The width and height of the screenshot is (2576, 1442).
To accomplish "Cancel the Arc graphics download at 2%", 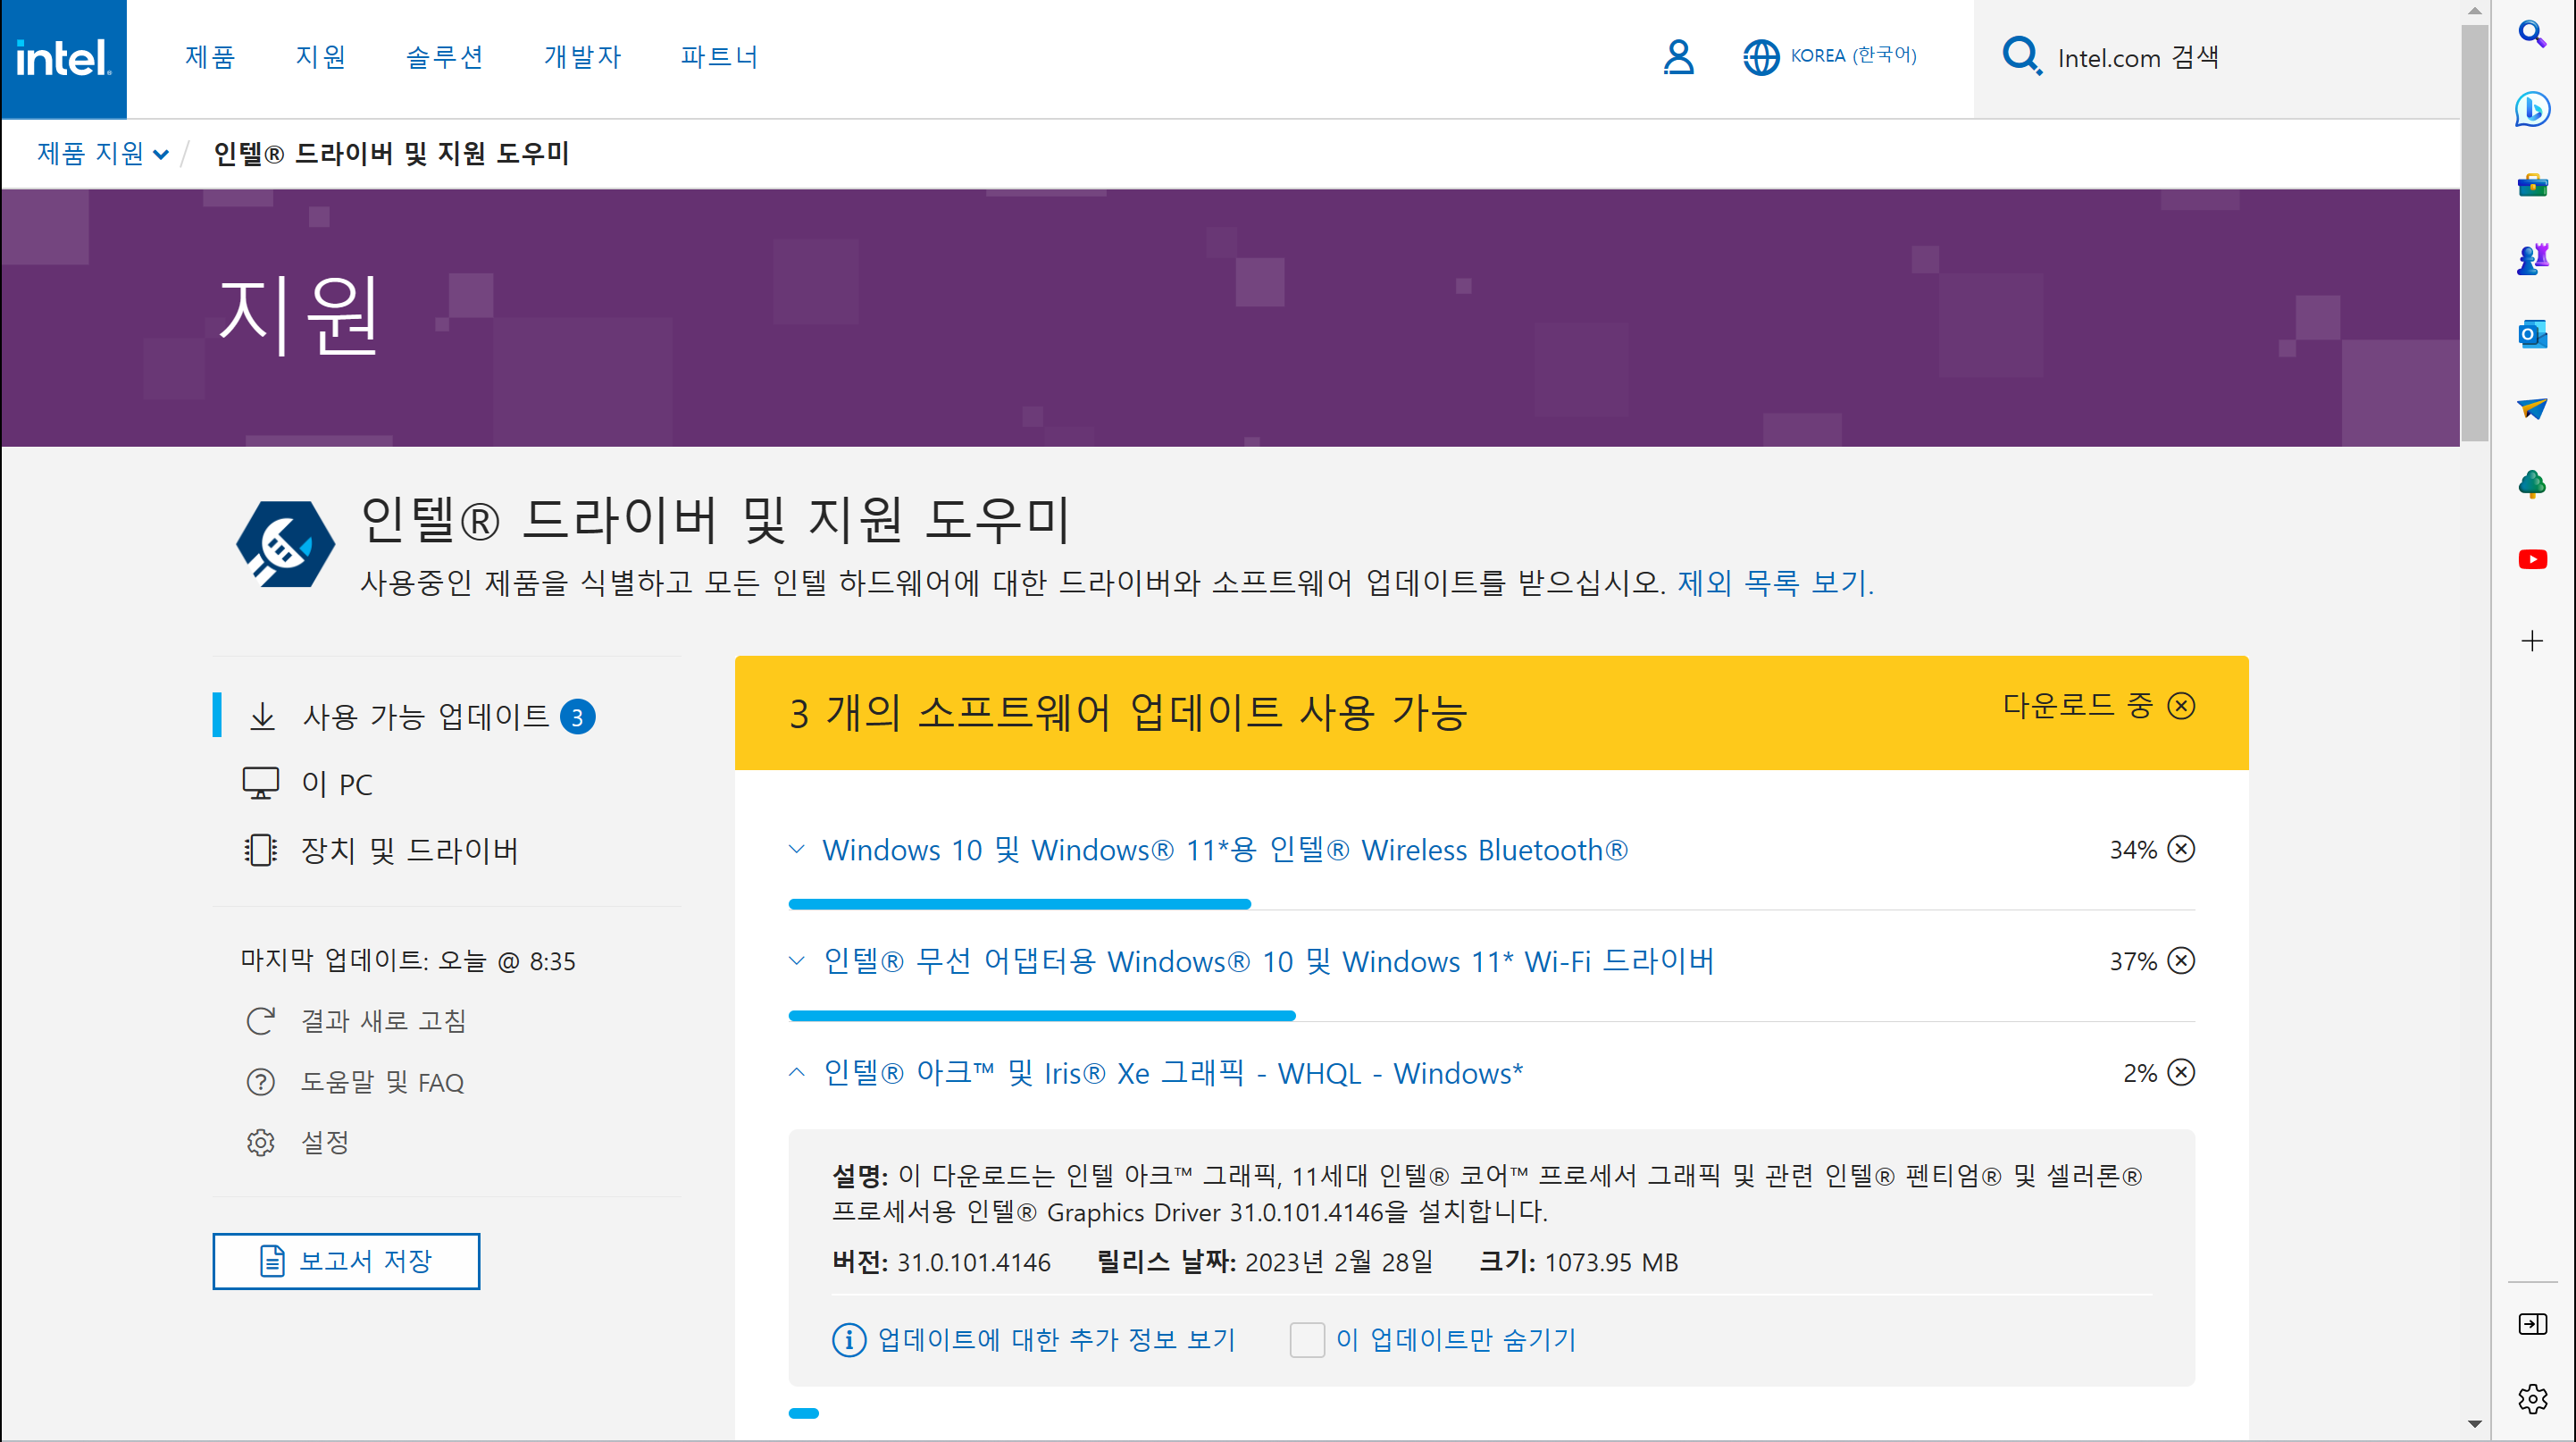I will coord(2181,1072).
